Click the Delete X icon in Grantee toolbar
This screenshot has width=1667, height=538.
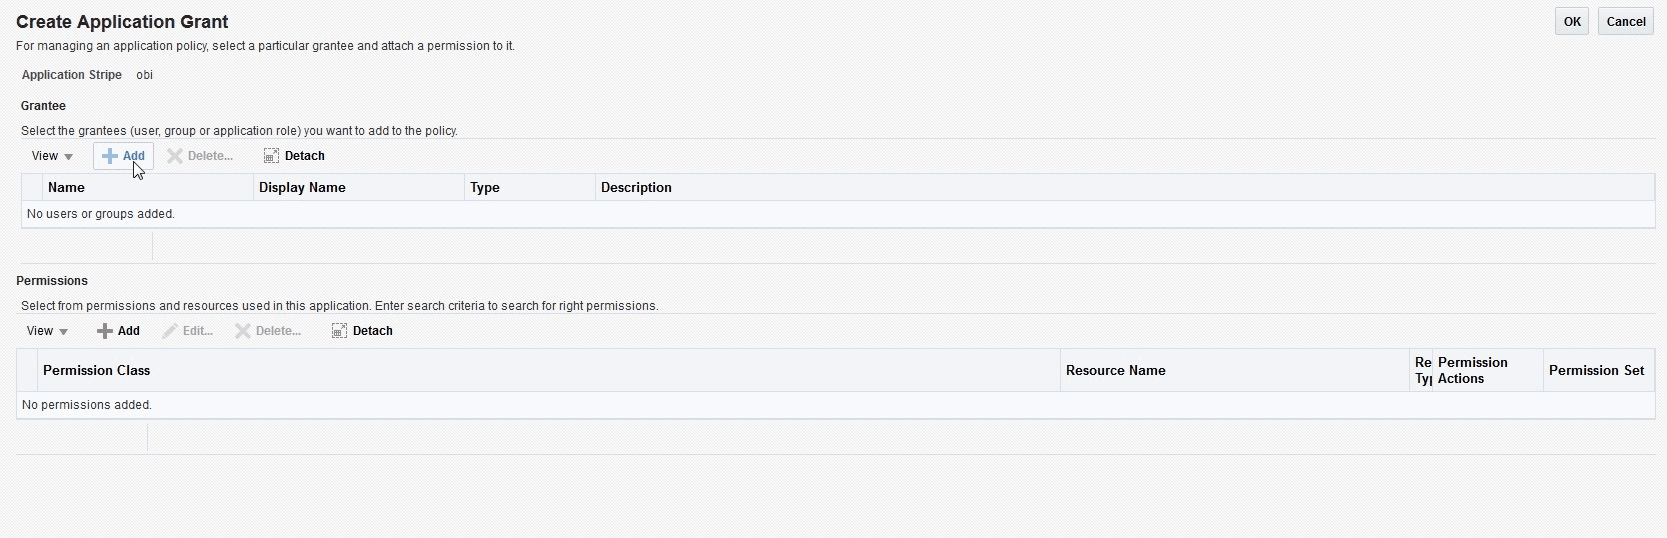click(x=175, y=156)
